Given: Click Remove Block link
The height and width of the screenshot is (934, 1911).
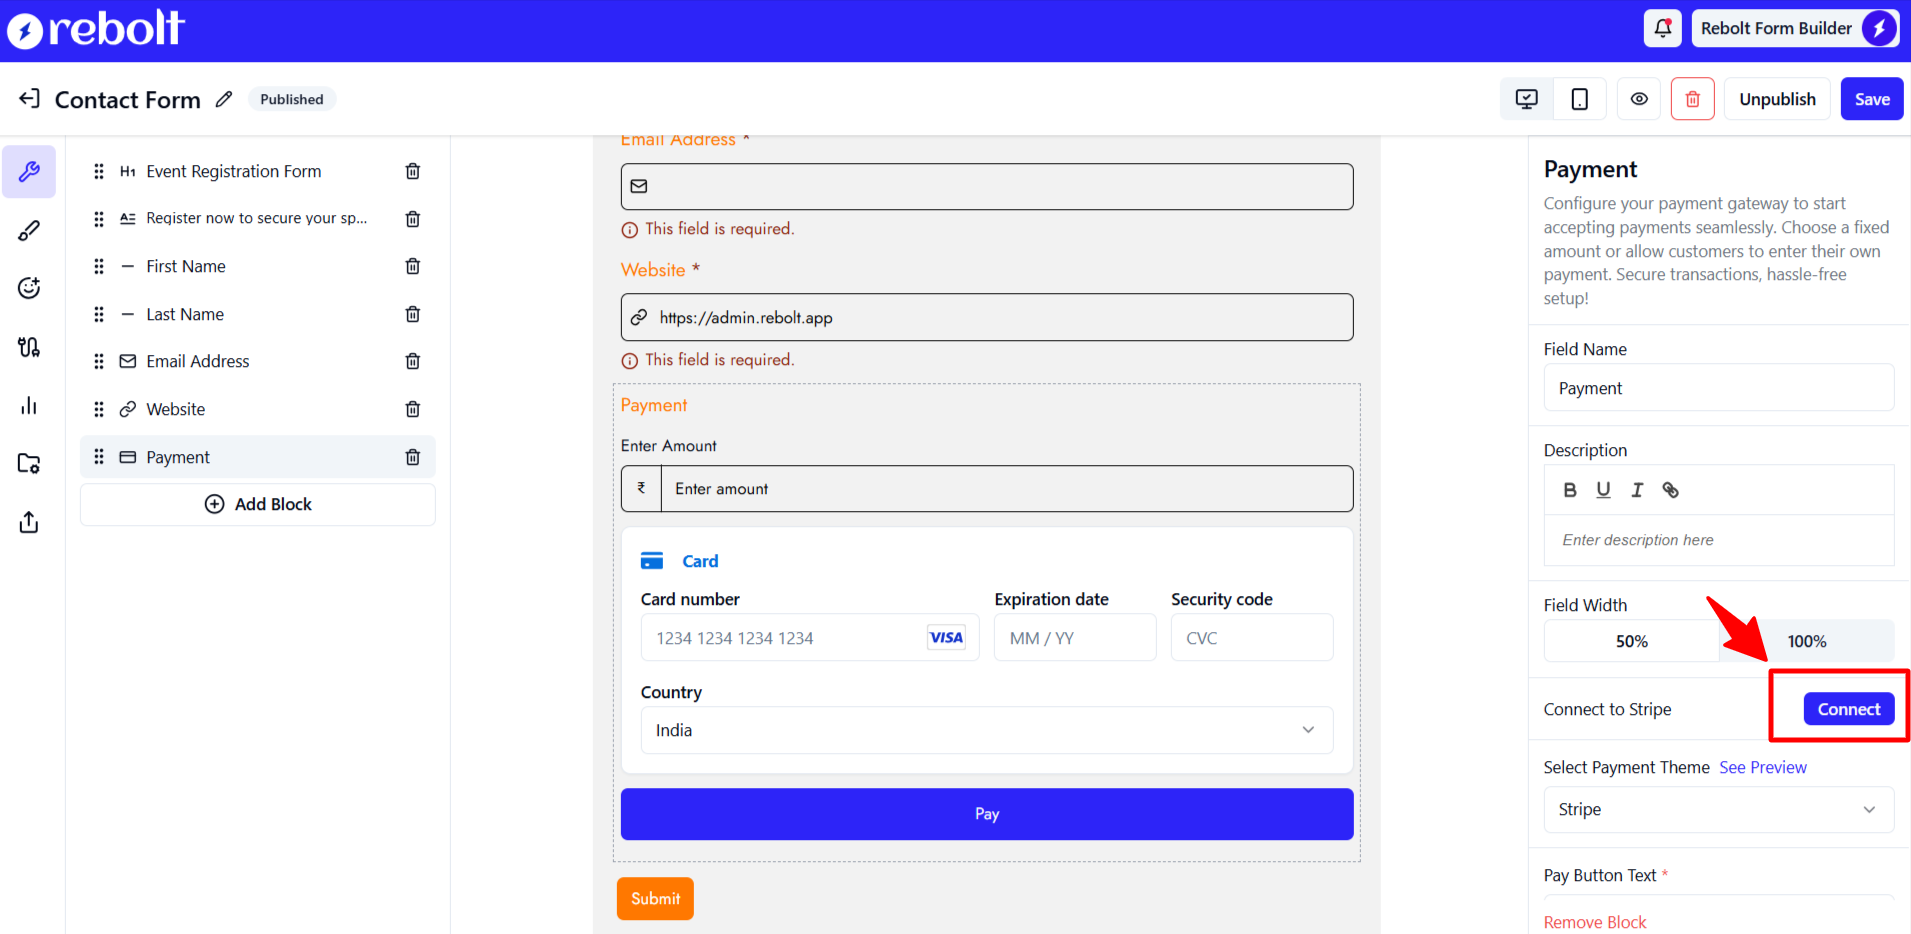Looking at the screenshot, I should [x=1595, y=922].
